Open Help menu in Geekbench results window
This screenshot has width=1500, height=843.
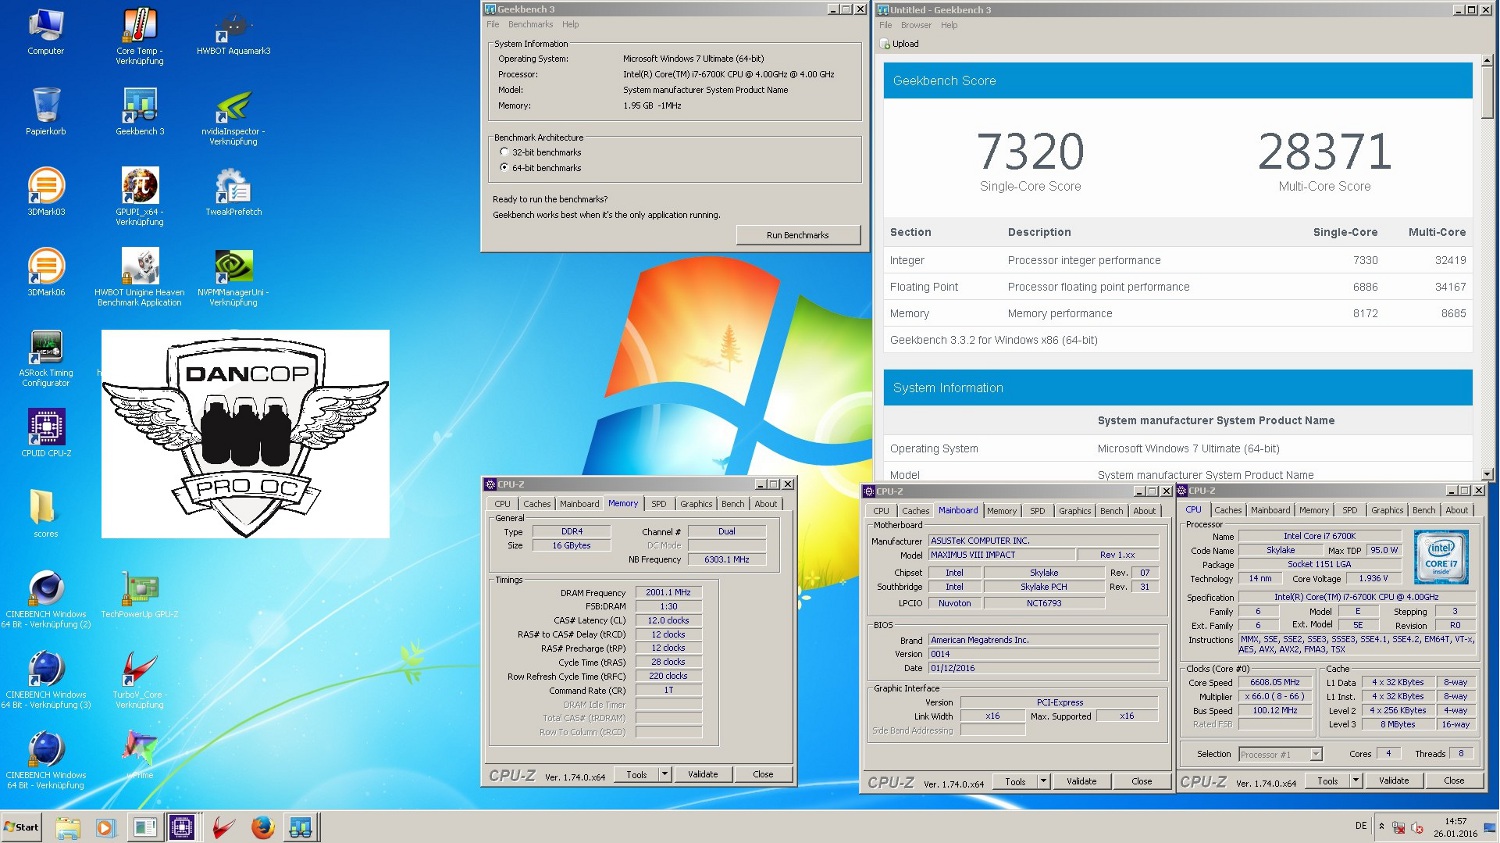point(949,25)
